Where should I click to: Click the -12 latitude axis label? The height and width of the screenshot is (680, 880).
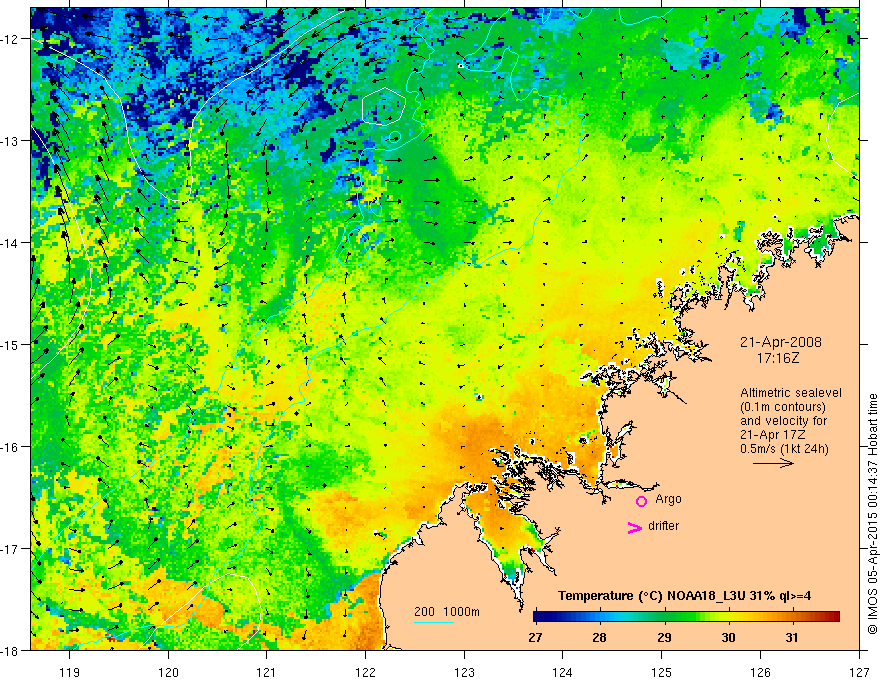12,39
